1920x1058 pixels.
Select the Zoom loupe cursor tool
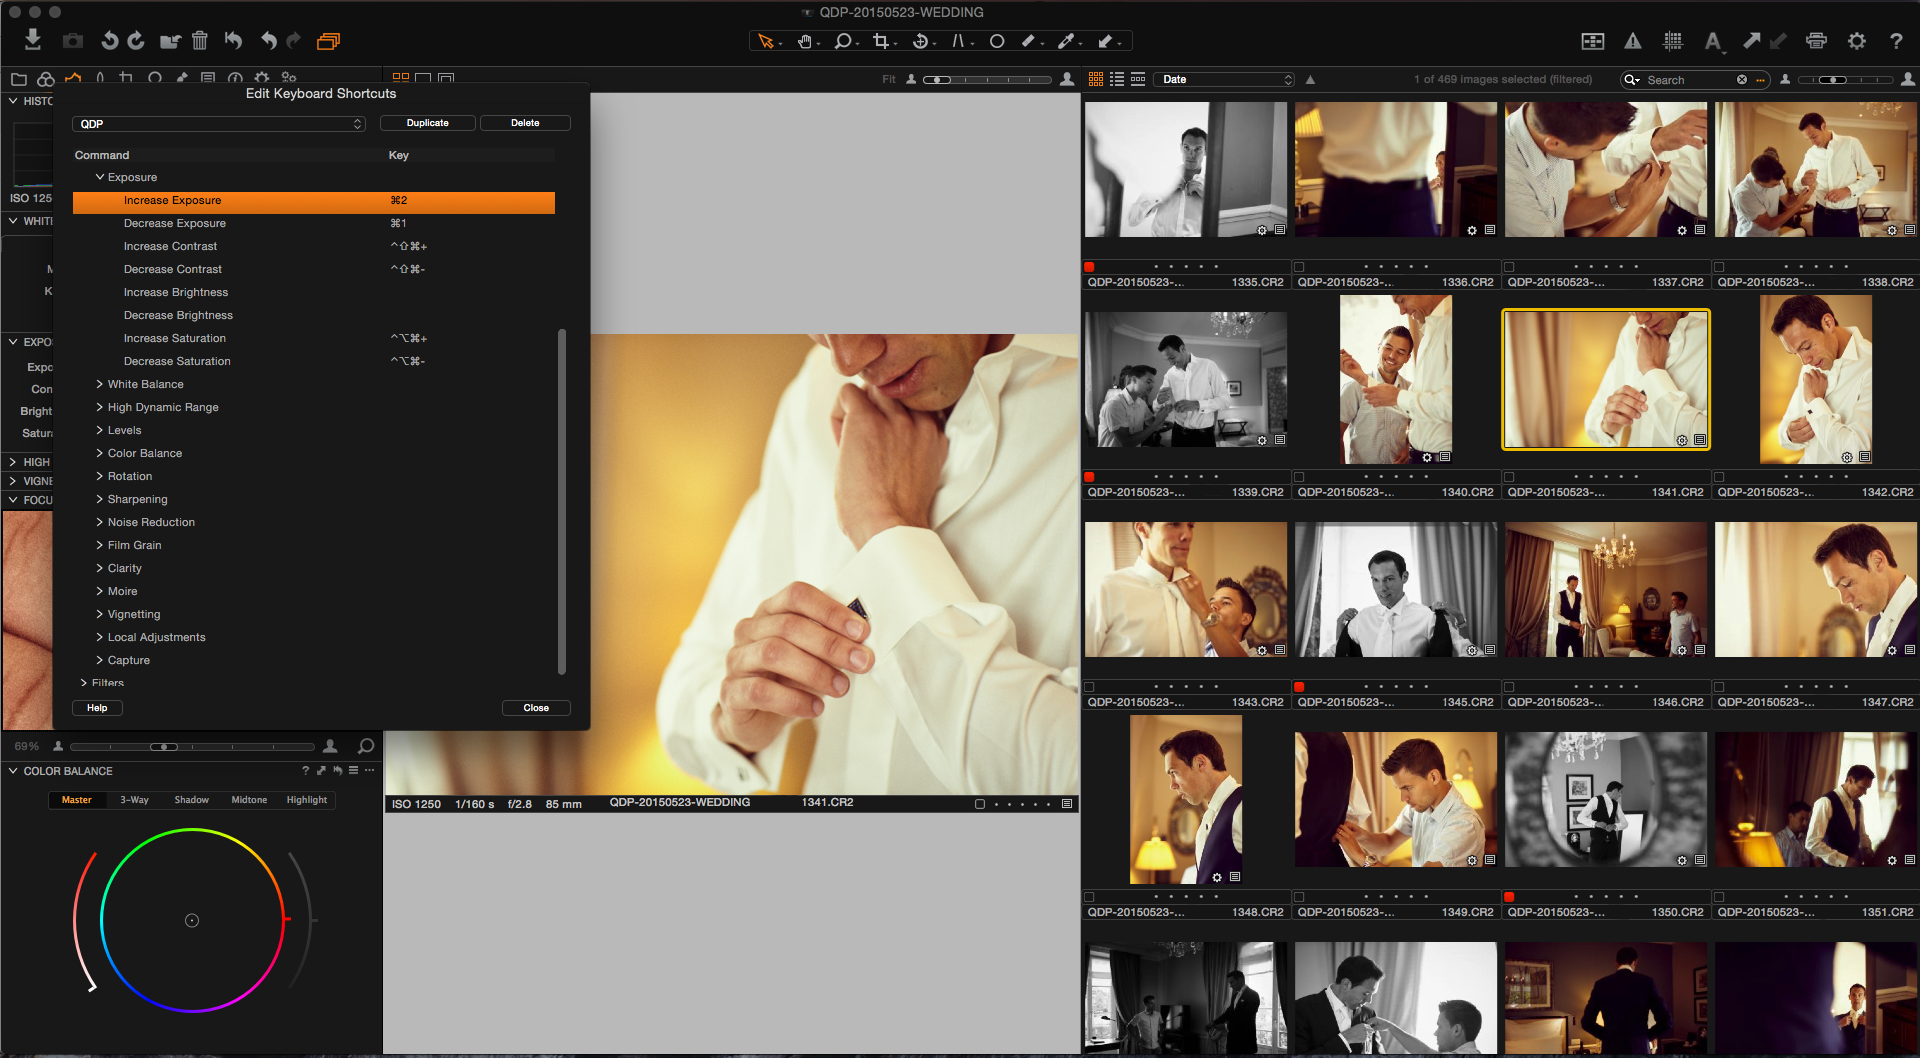[x=845, y=41]
